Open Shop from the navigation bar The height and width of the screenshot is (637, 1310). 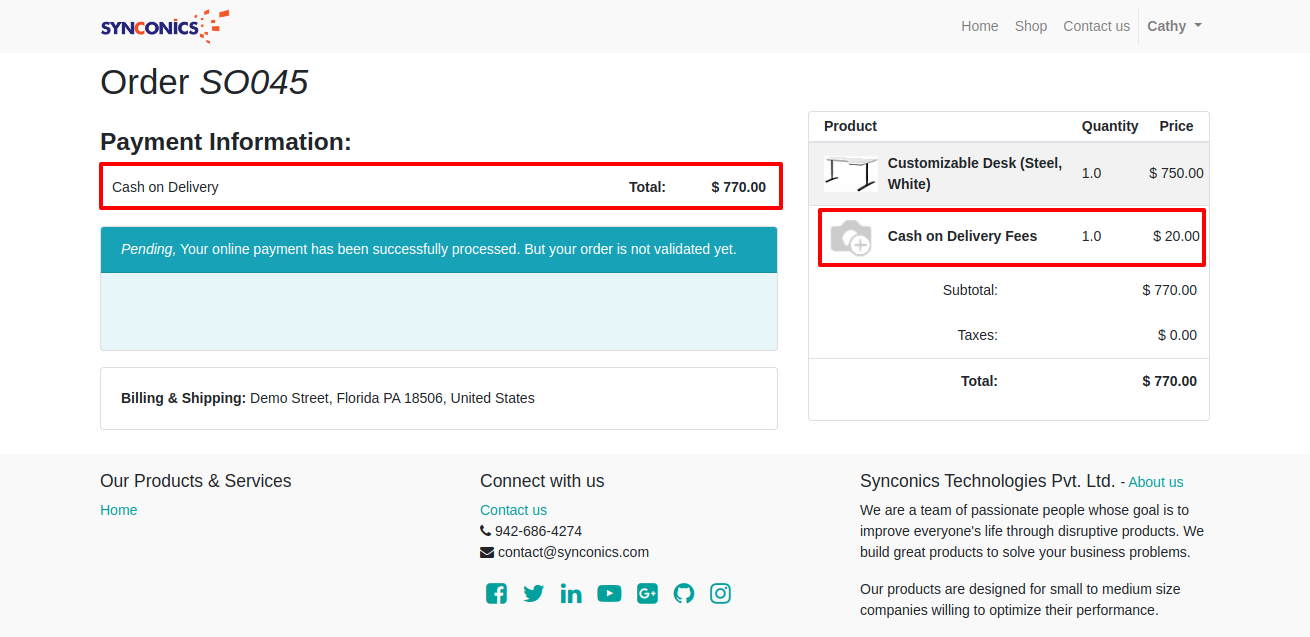1030,26
